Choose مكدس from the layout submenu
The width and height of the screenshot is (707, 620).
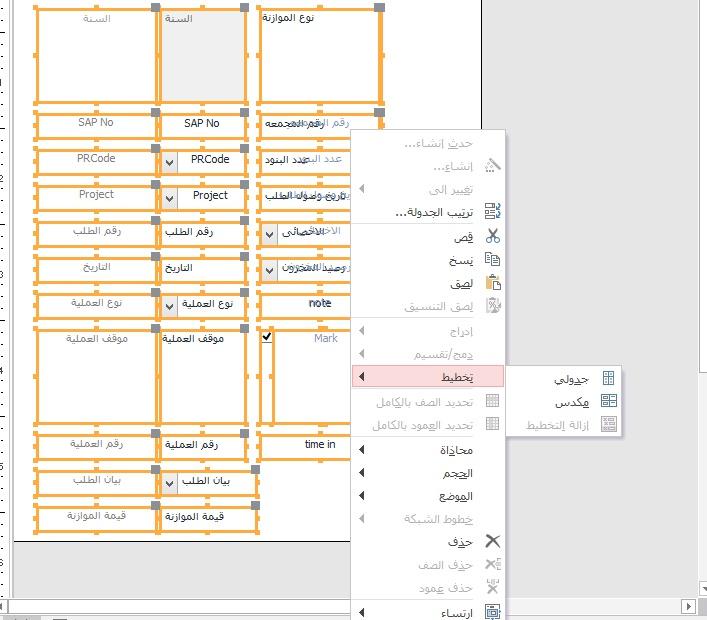point(564,401)
